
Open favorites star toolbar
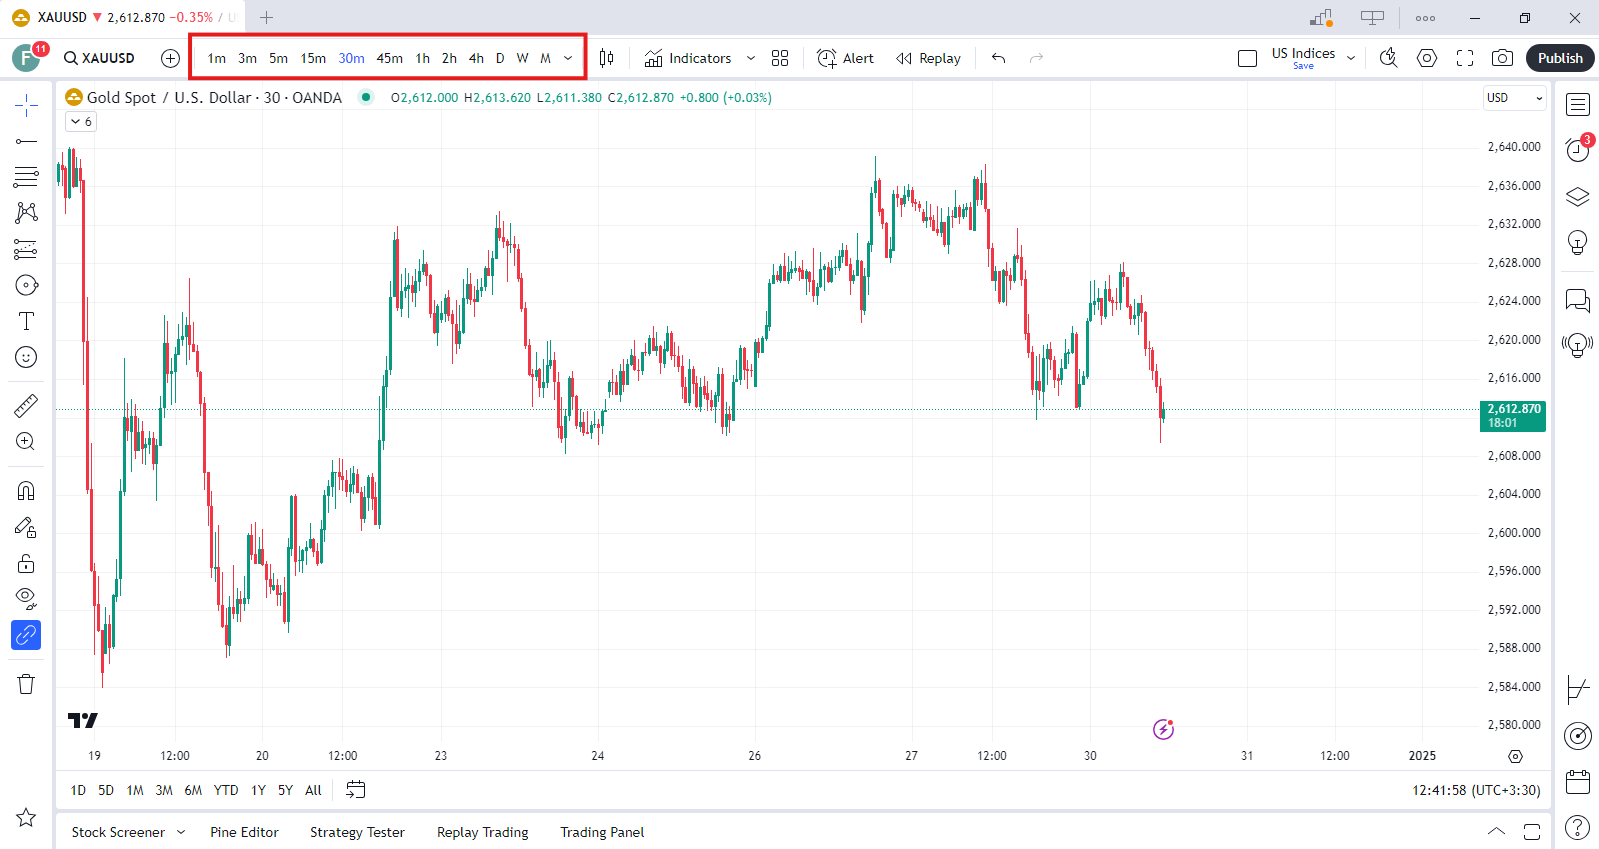[26, 817]
